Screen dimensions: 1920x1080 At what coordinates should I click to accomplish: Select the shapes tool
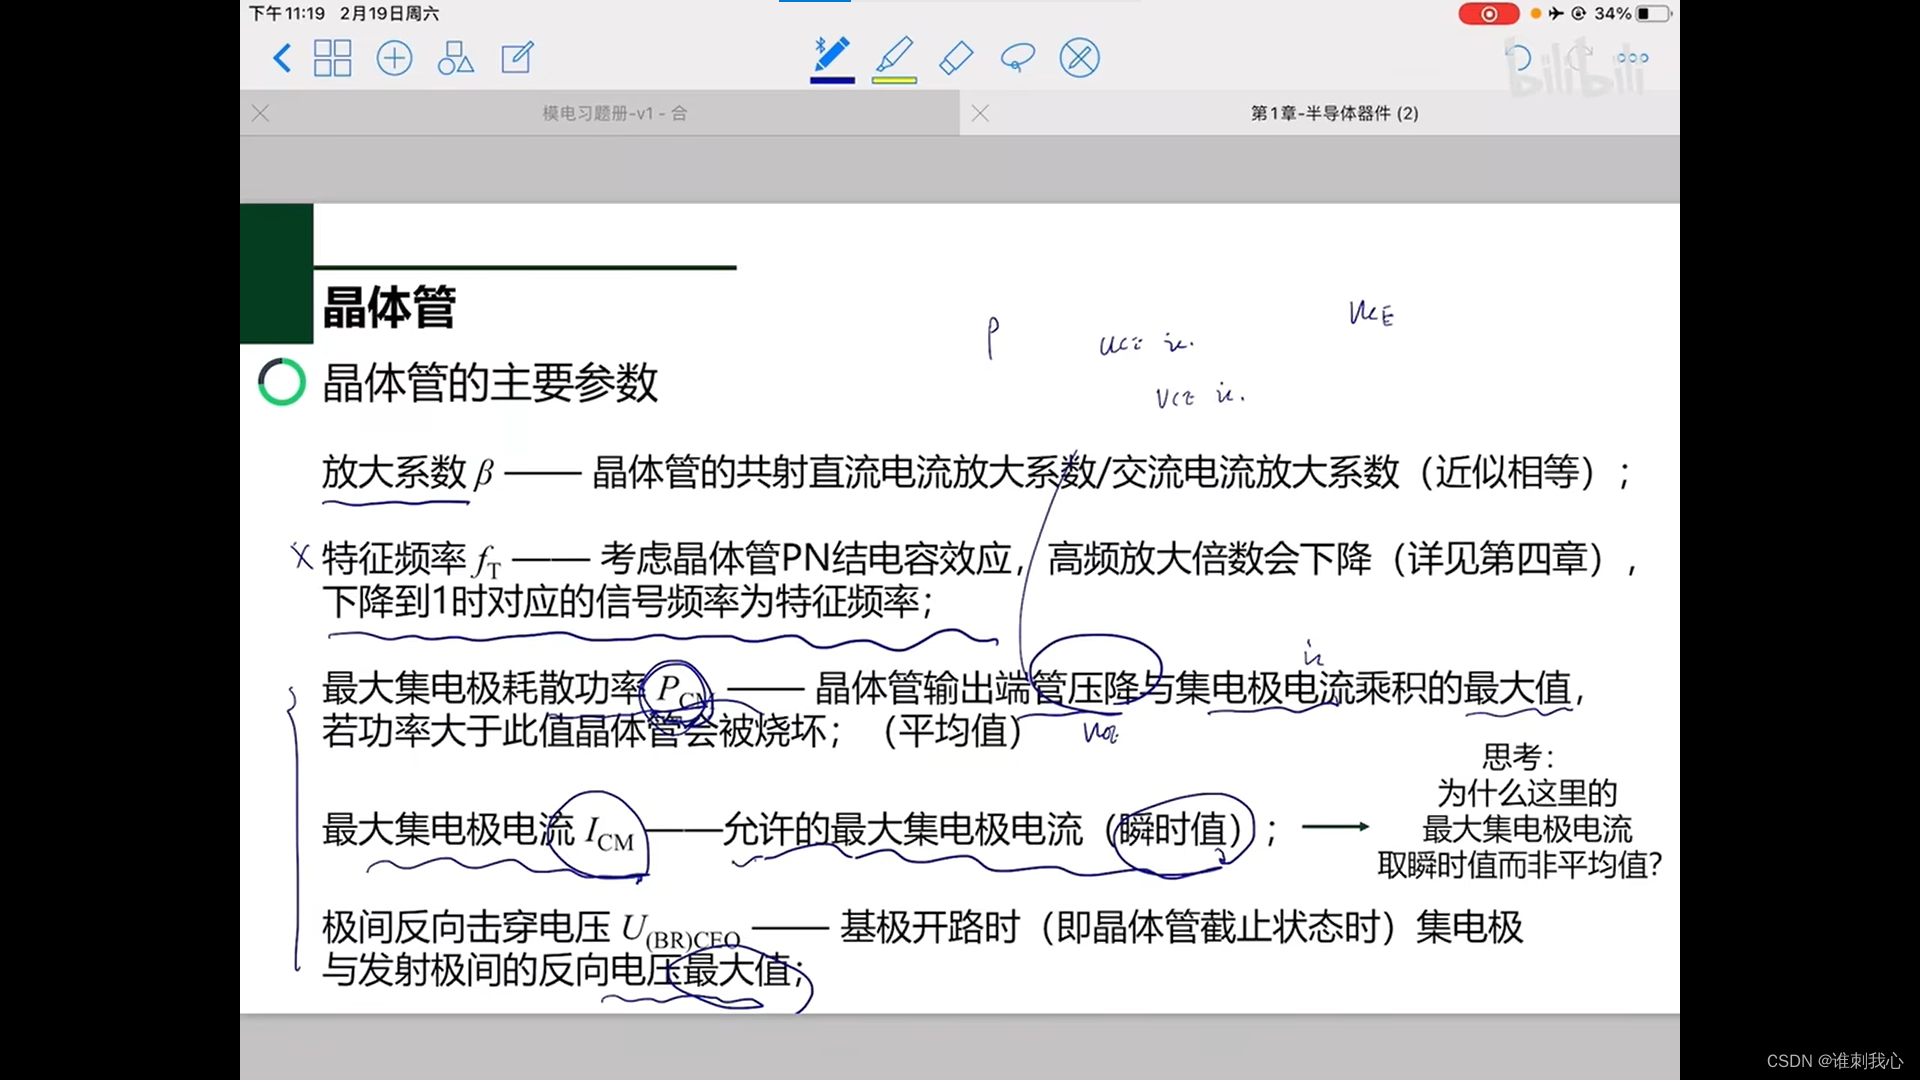455,58
